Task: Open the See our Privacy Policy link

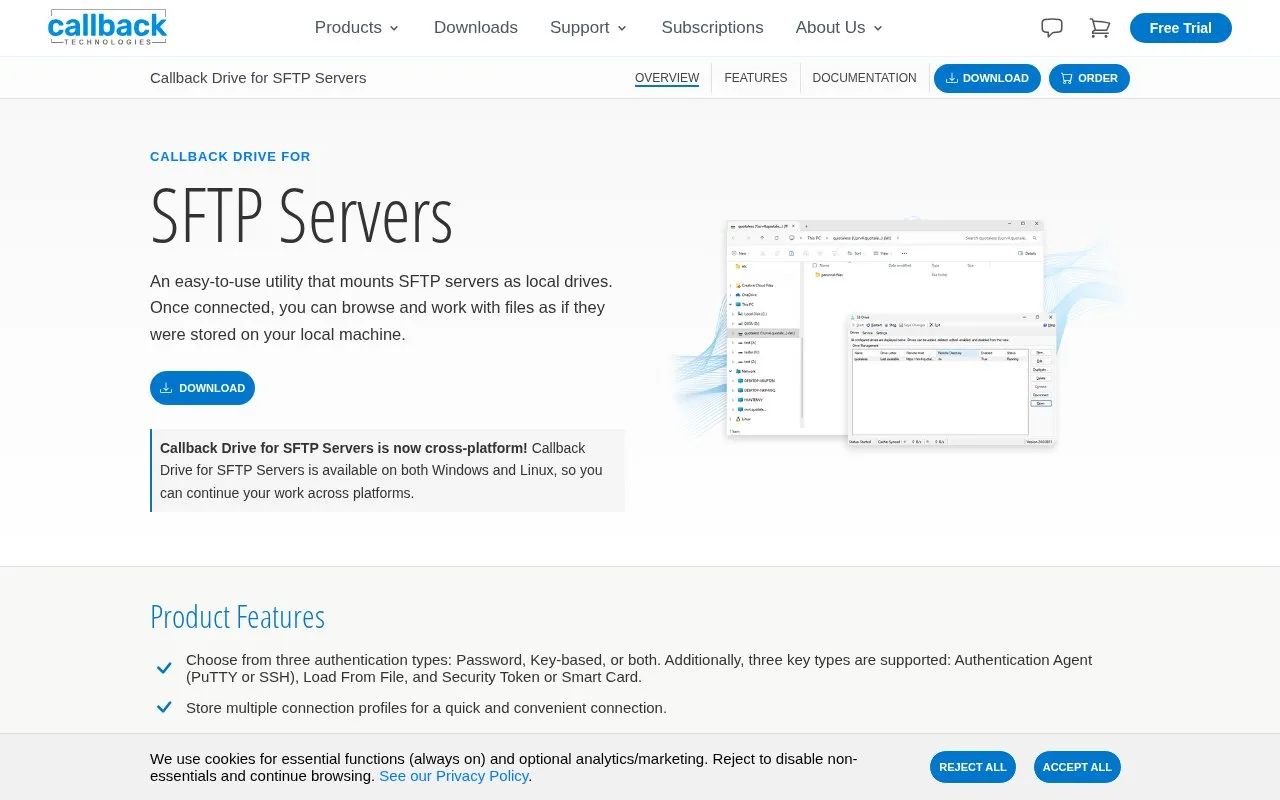Action: click(x=454, y=776)
